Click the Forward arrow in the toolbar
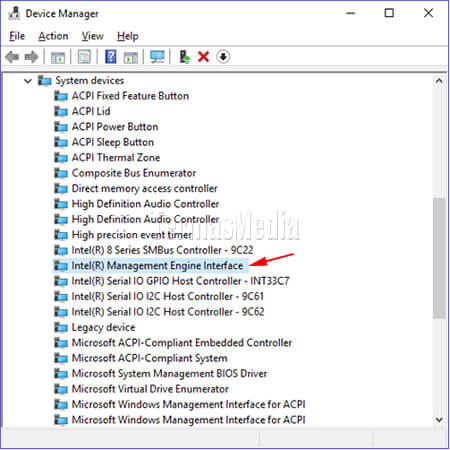 coord(32,57)
